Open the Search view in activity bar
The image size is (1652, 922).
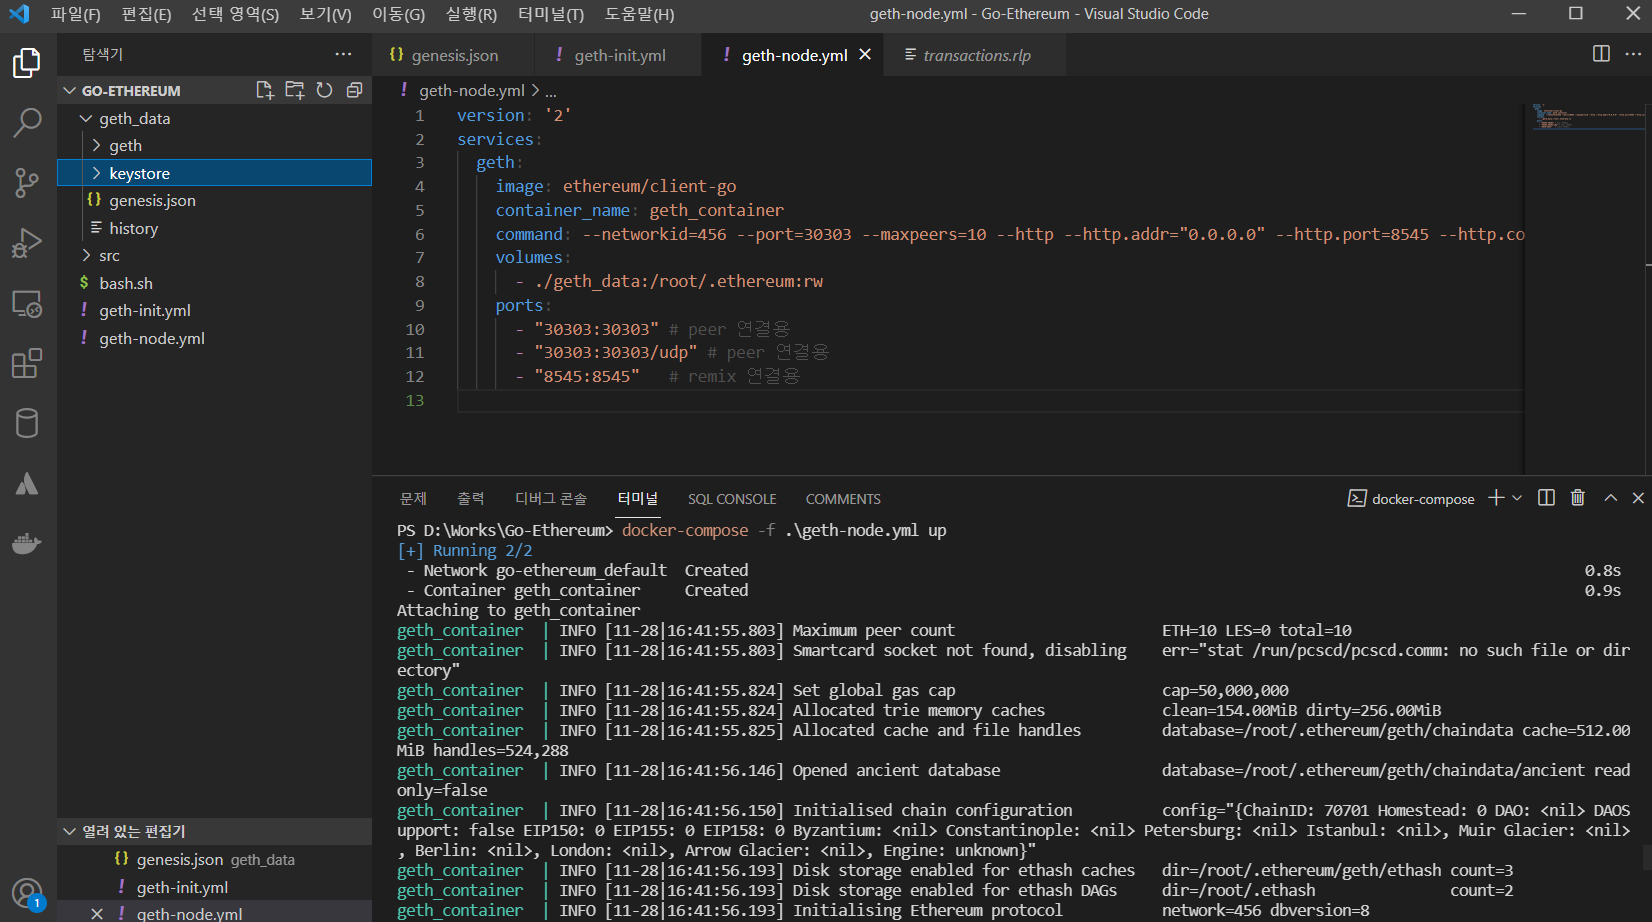click(x=27, y=123)
